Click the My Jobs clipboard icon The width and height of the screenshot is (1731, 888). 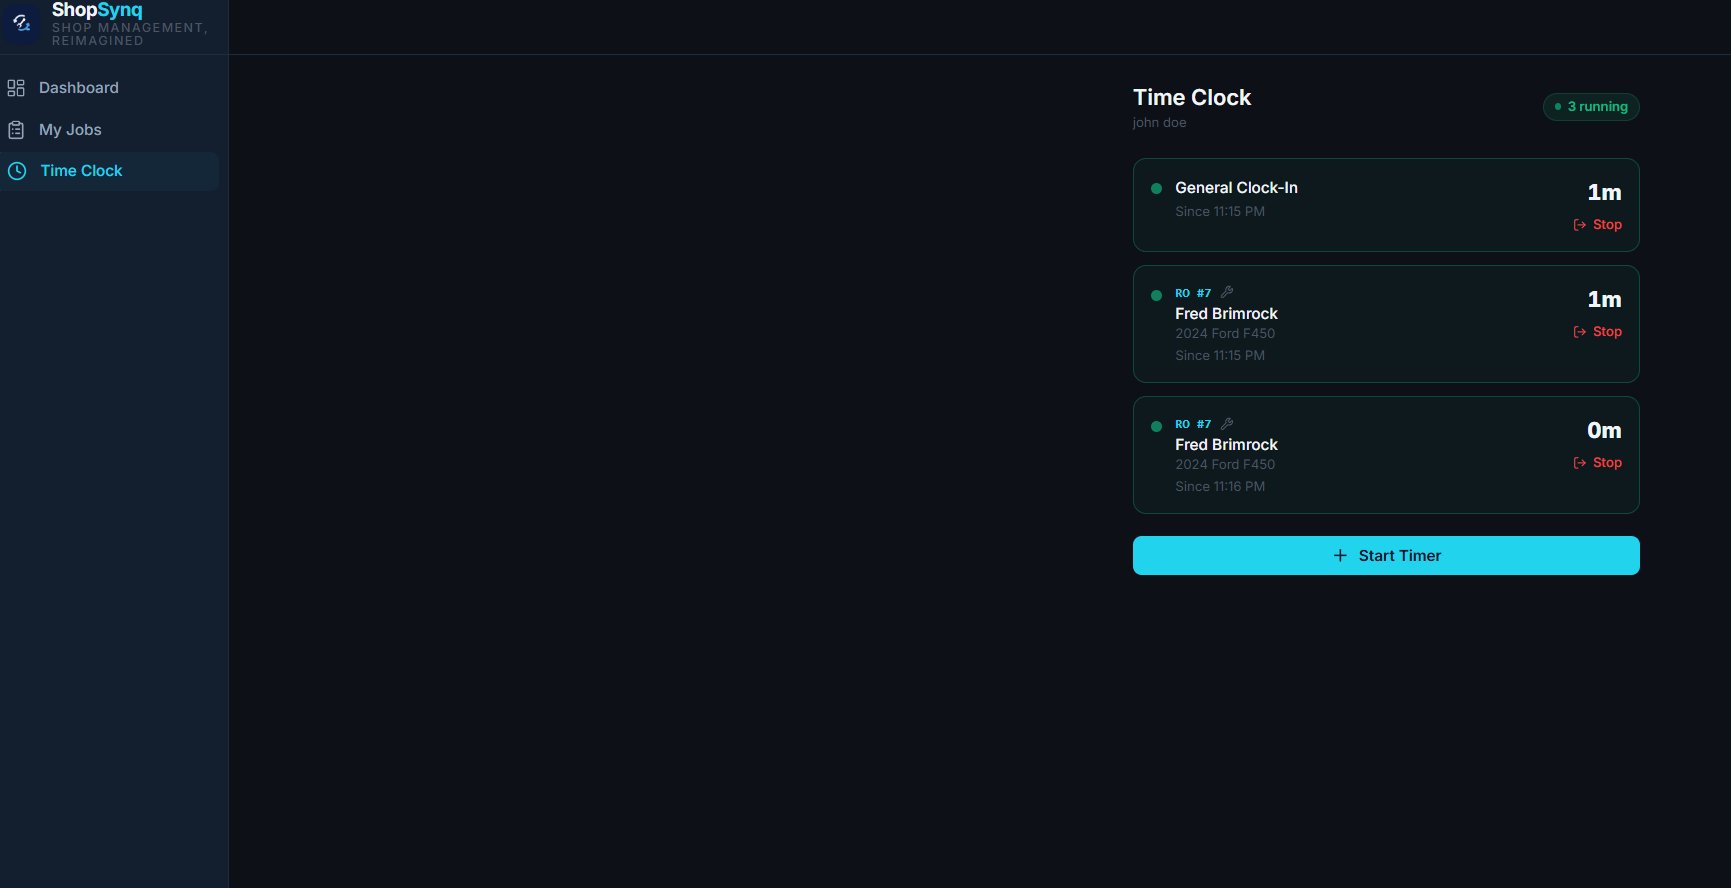[x=16, y=130]
